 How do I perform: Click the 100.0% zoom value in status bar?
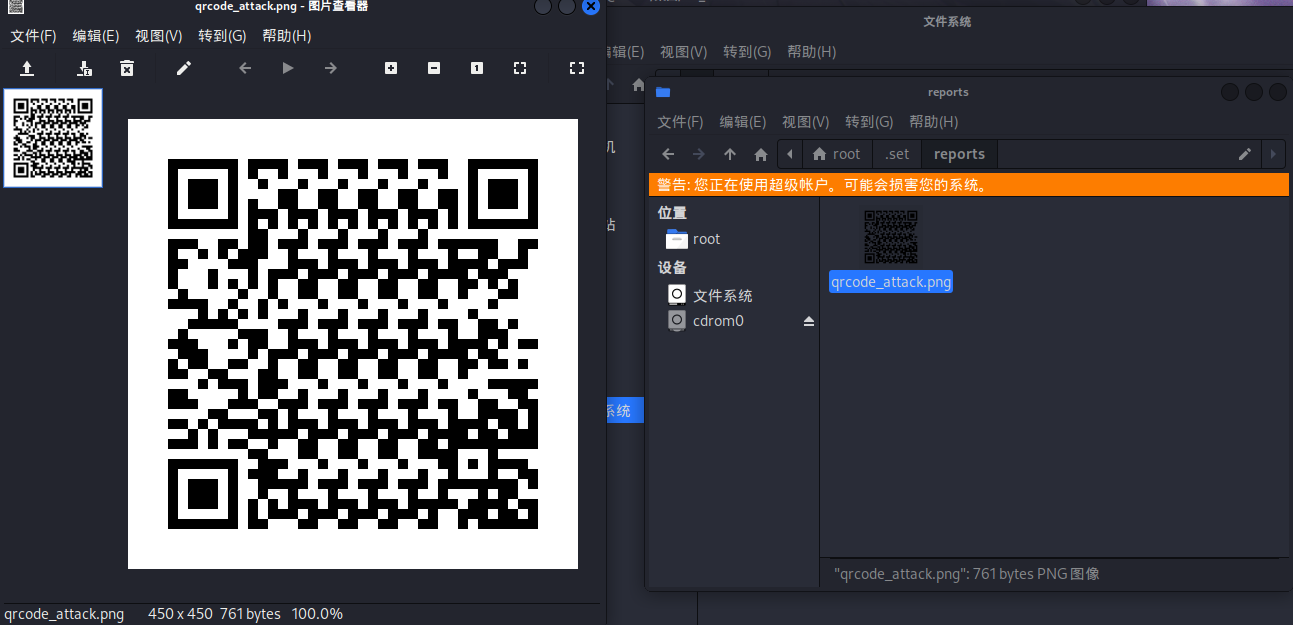[317, 614]
